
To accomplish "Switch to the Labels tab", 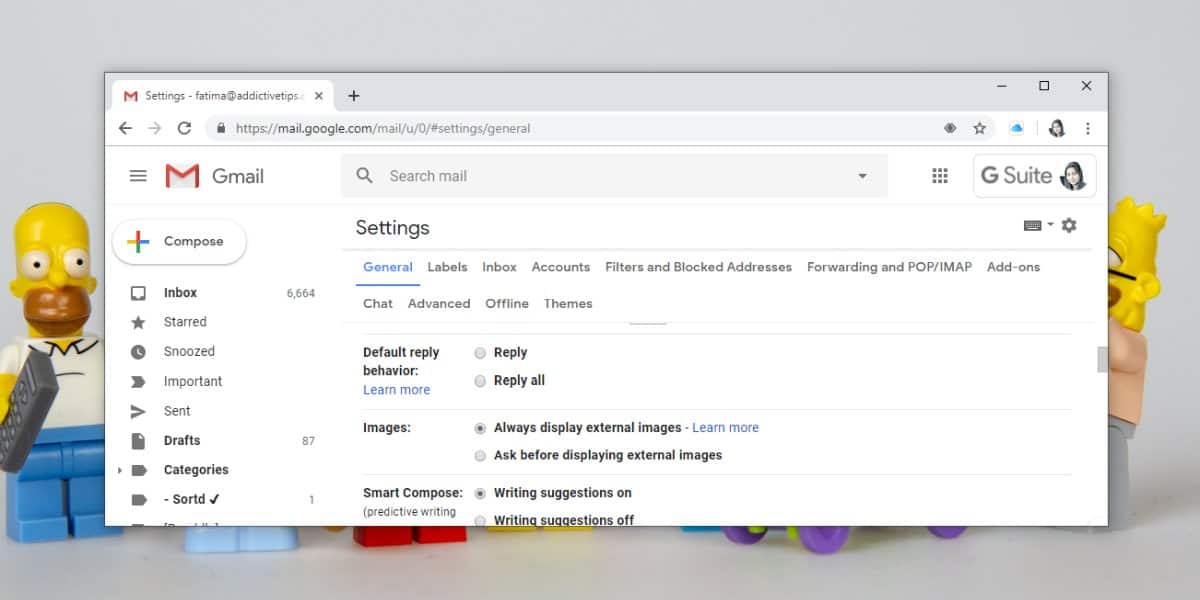I will [x=447, y=267].
